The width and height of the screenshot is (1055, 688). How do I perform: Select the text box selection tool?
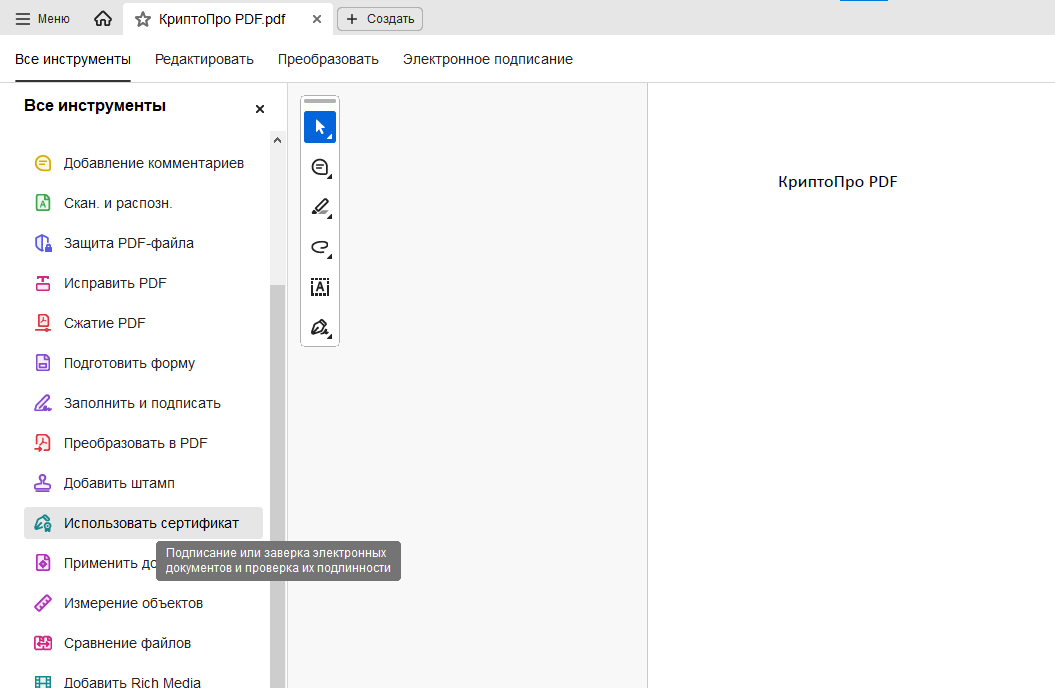point(320,287)
